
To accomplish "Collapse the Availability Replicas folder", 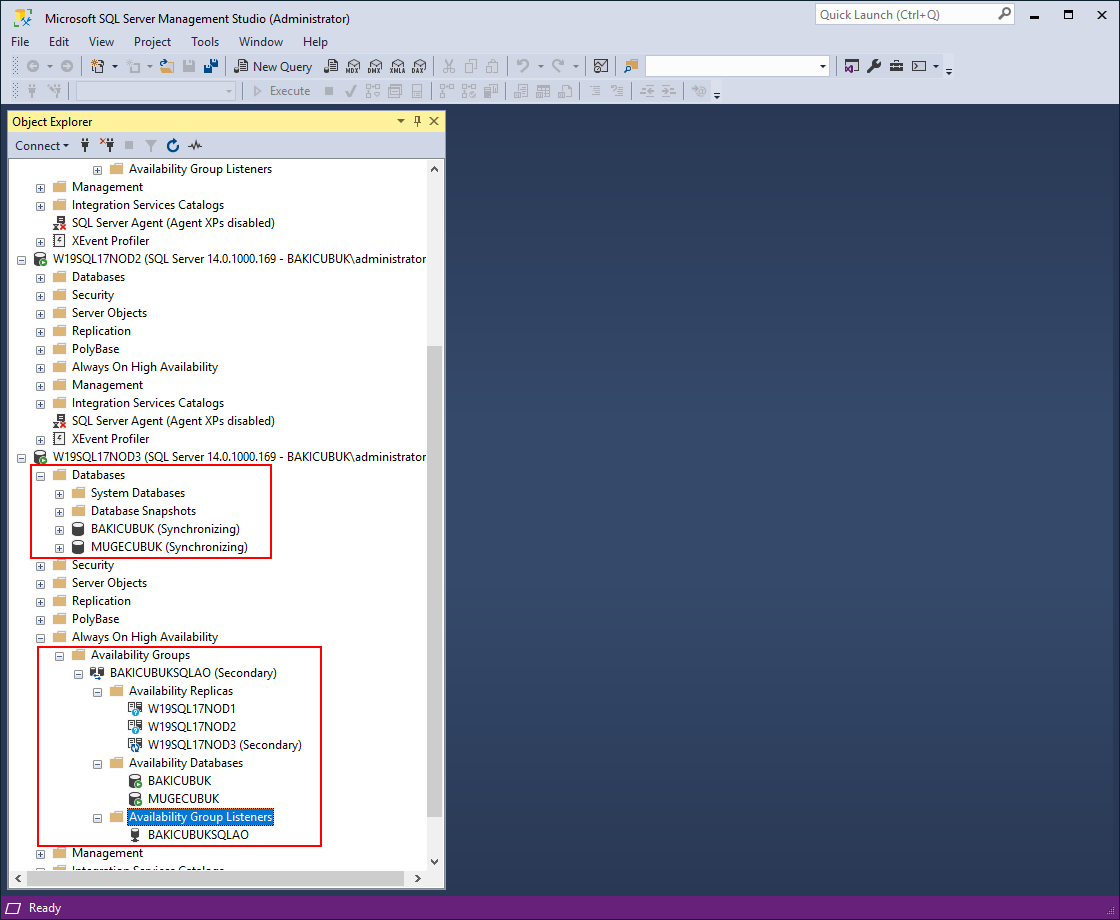I will 98,692.
